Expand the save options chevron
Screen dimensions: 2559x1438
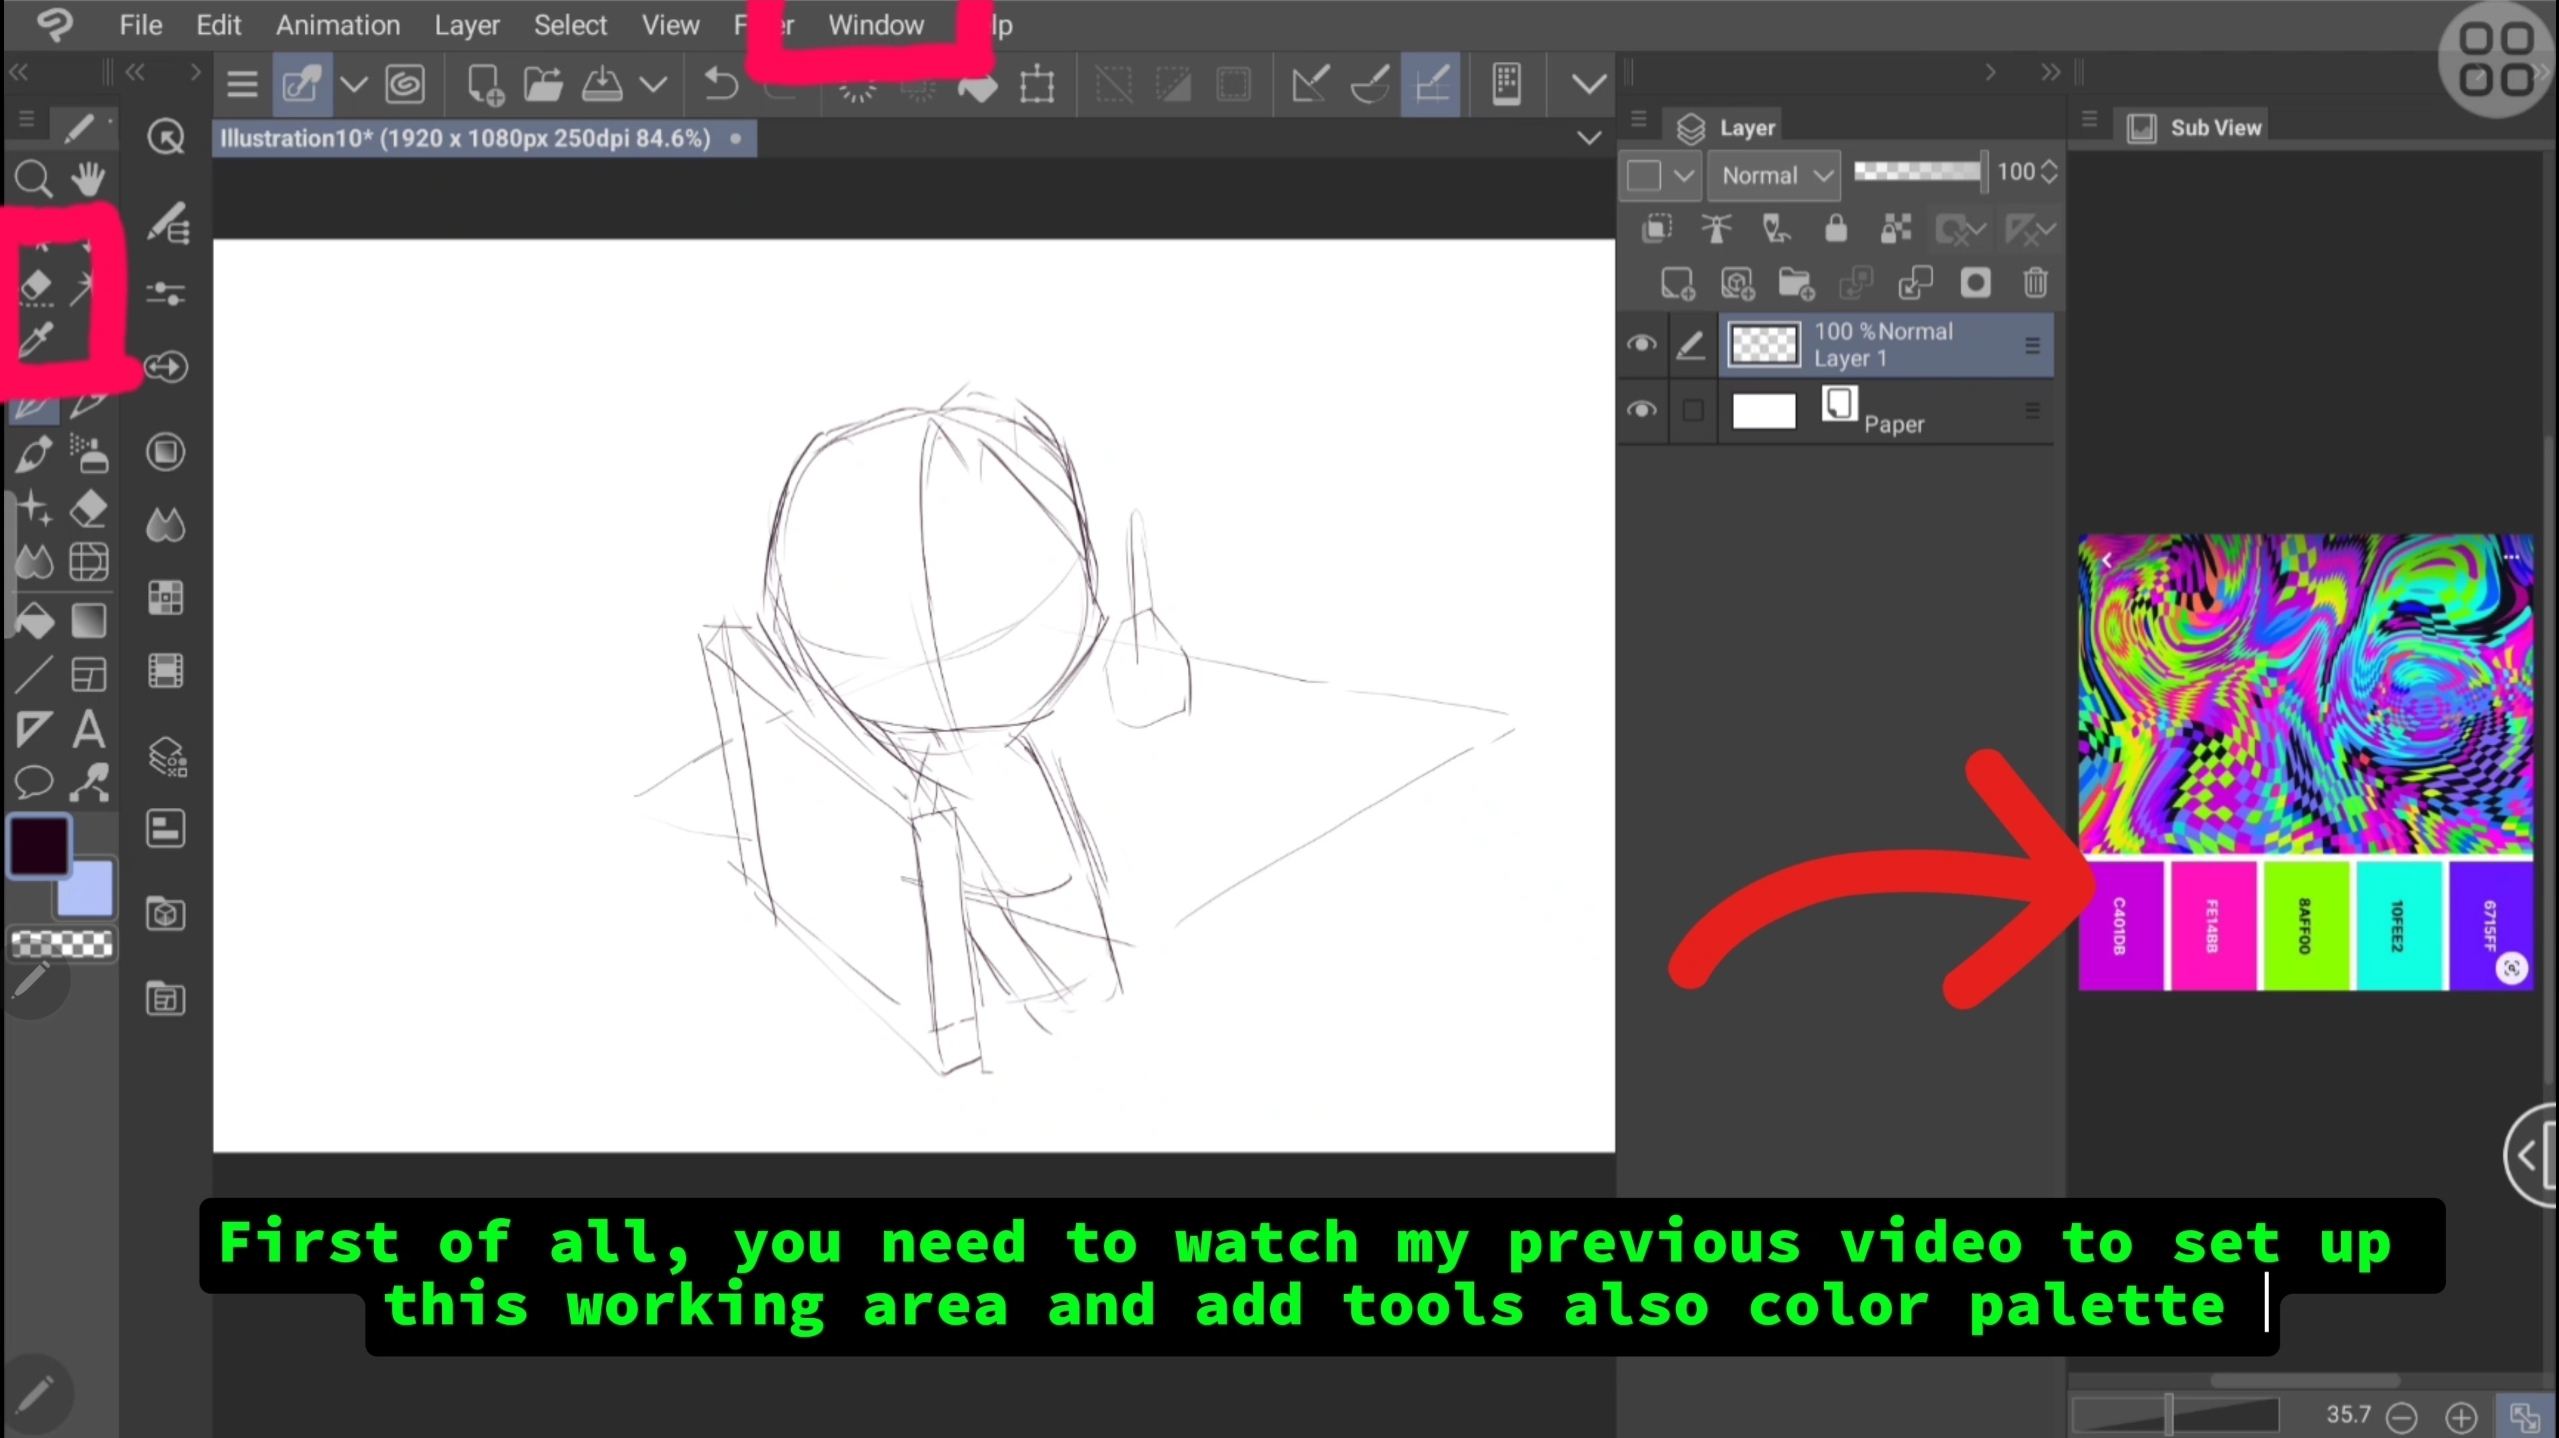(x=653, y=85)
